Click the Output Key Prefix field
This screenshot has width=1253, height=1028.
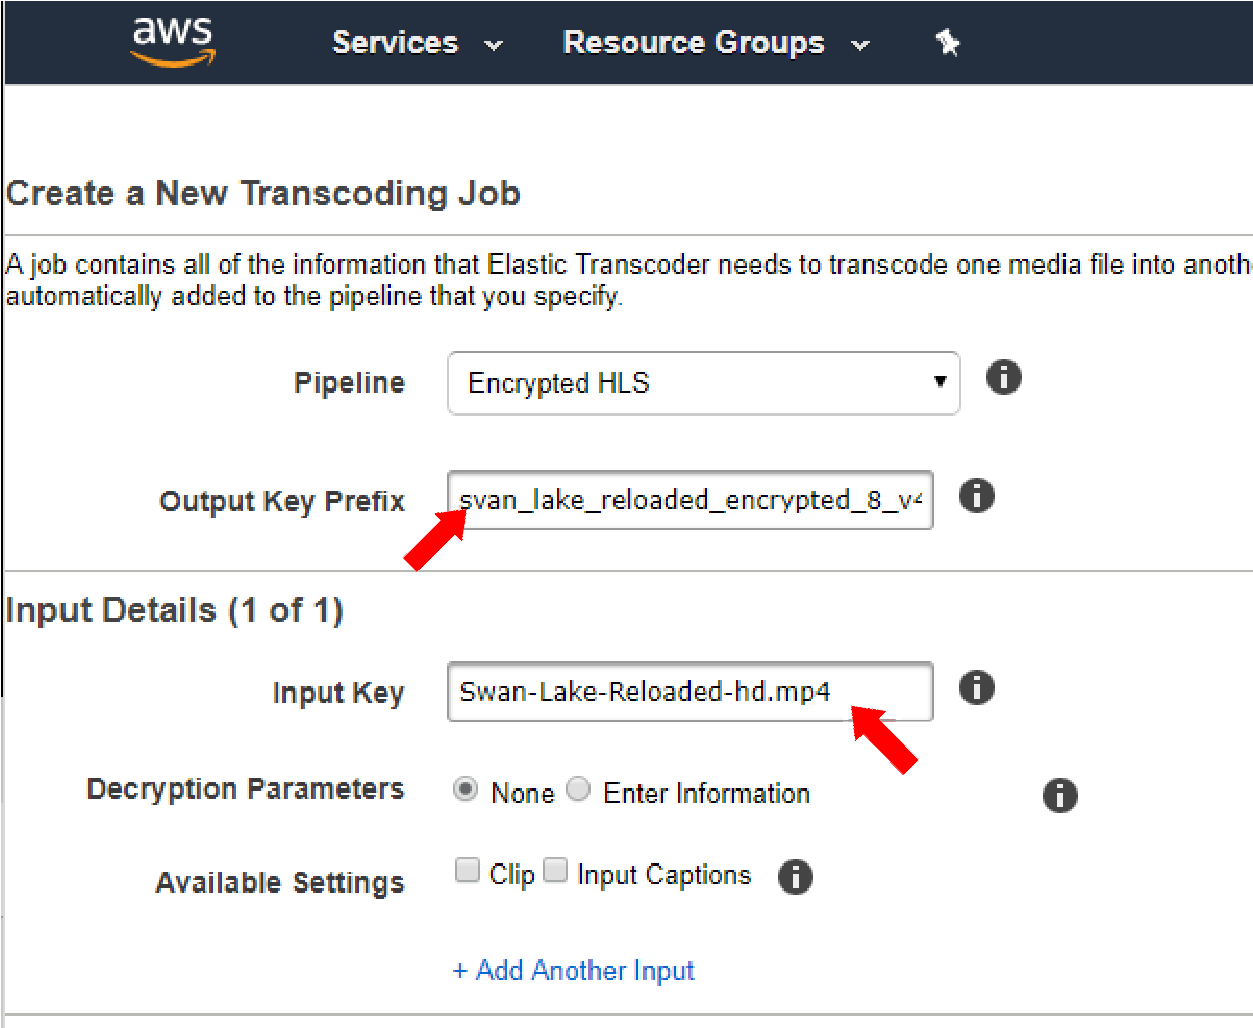[x=690, y=500]
